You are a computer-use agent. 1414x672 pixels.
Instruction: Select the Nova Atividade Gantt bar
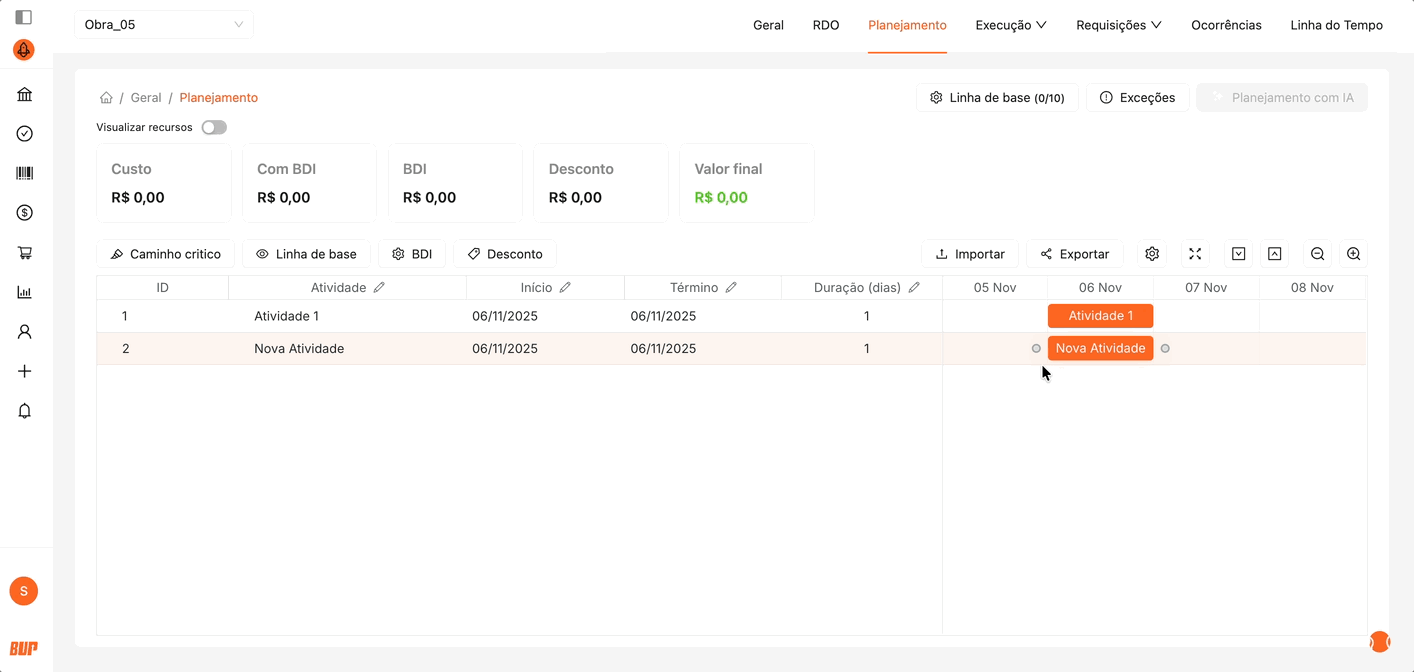[x=1100, y=348]
